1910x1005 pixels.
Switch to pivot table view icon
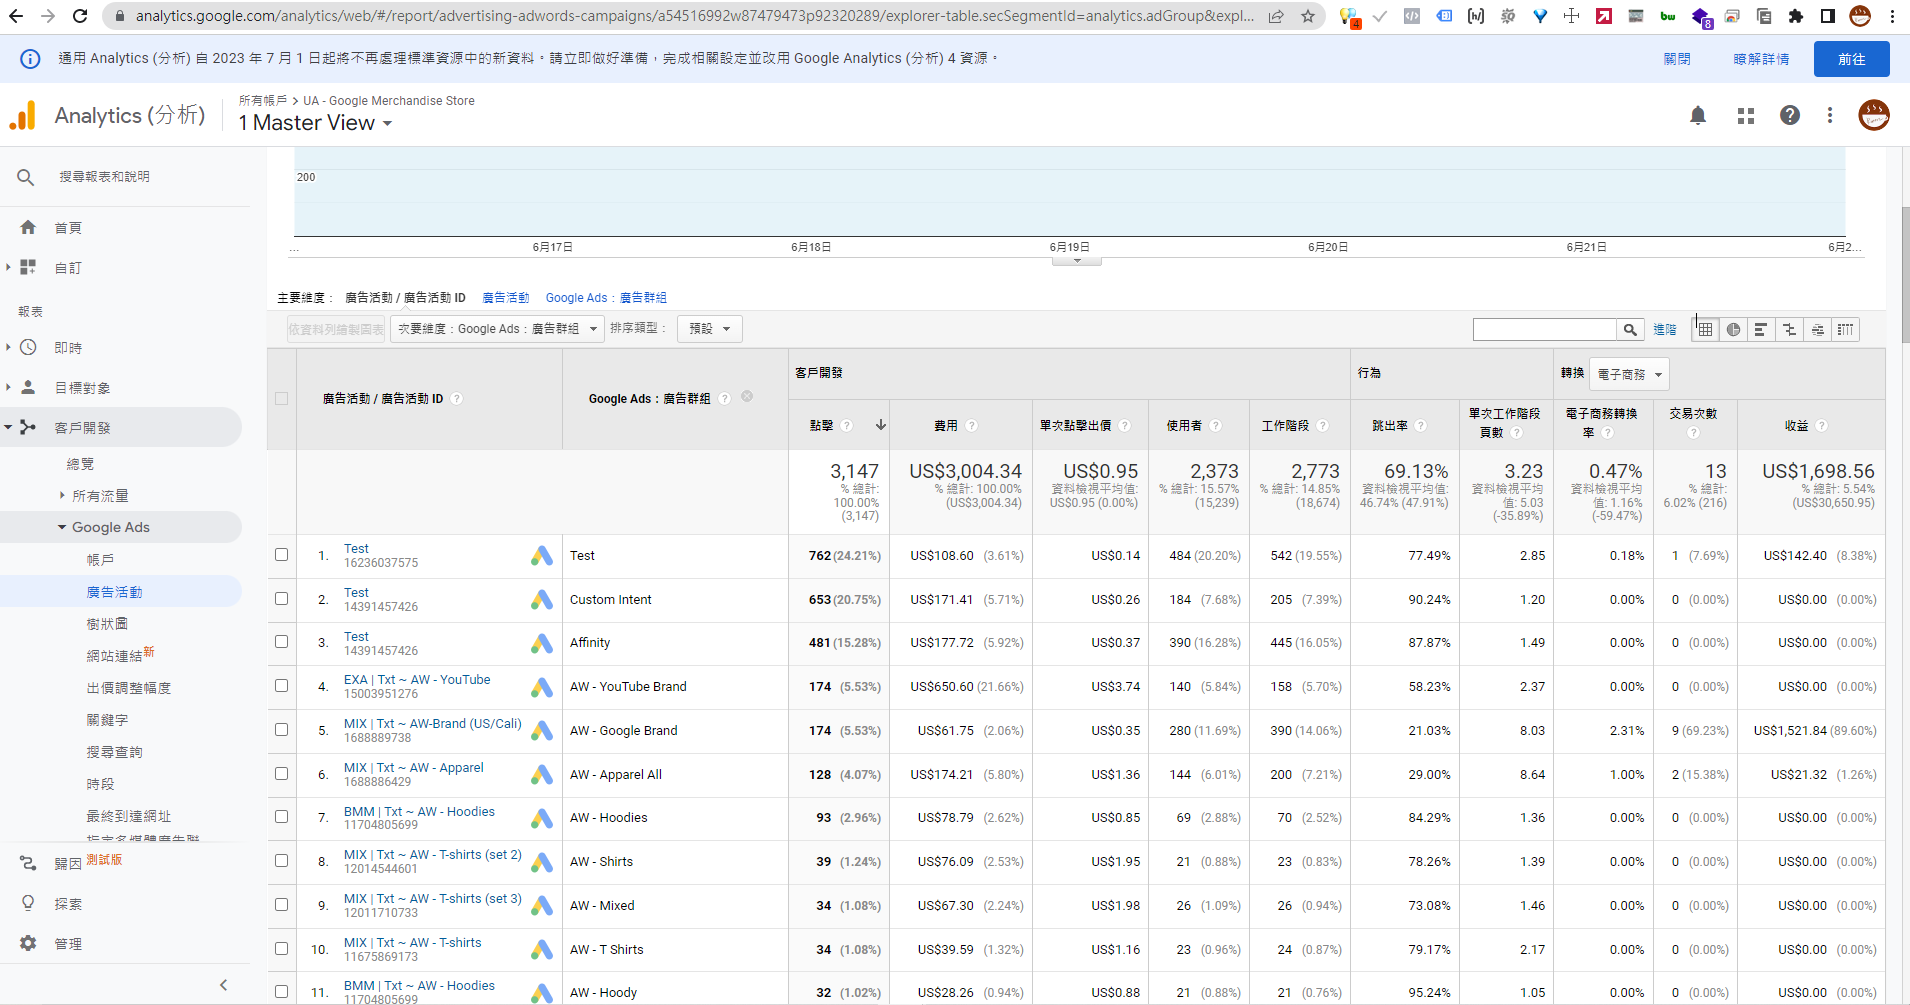tap(1845, 329)
